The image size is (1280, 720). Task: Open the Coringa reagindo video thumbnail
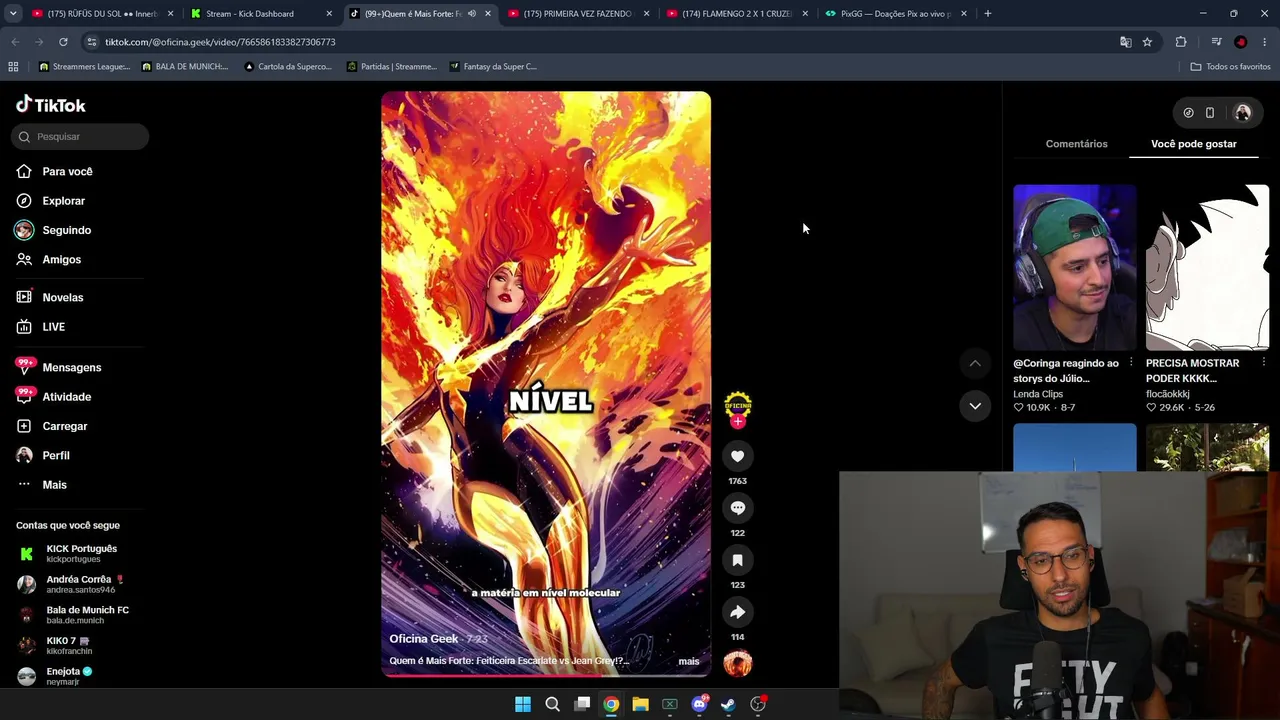1075,267
